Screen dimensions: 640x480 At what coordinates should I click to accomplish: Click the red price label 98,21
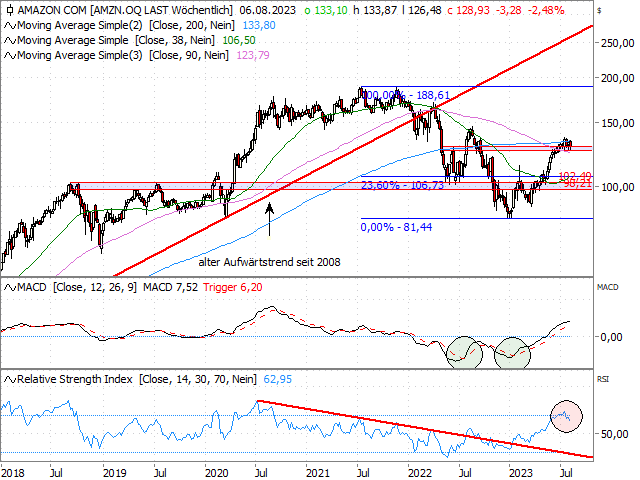click(x=578, y=184)
